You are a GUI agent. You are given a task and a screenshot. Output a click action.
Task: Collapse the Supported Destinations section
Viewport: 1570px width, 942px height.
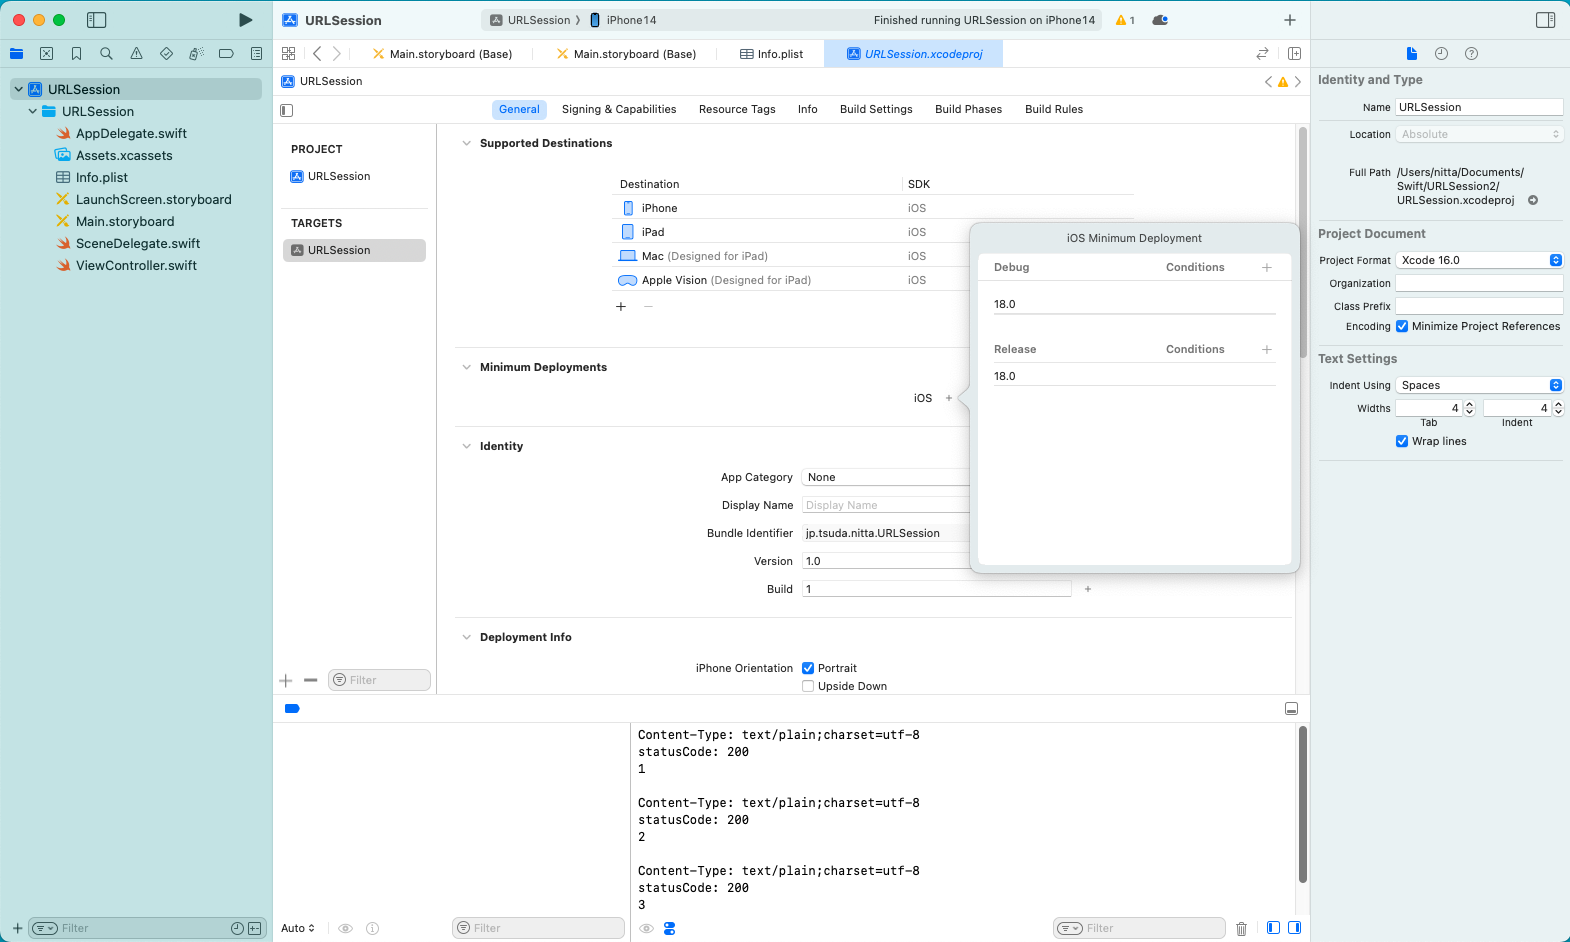466,143
